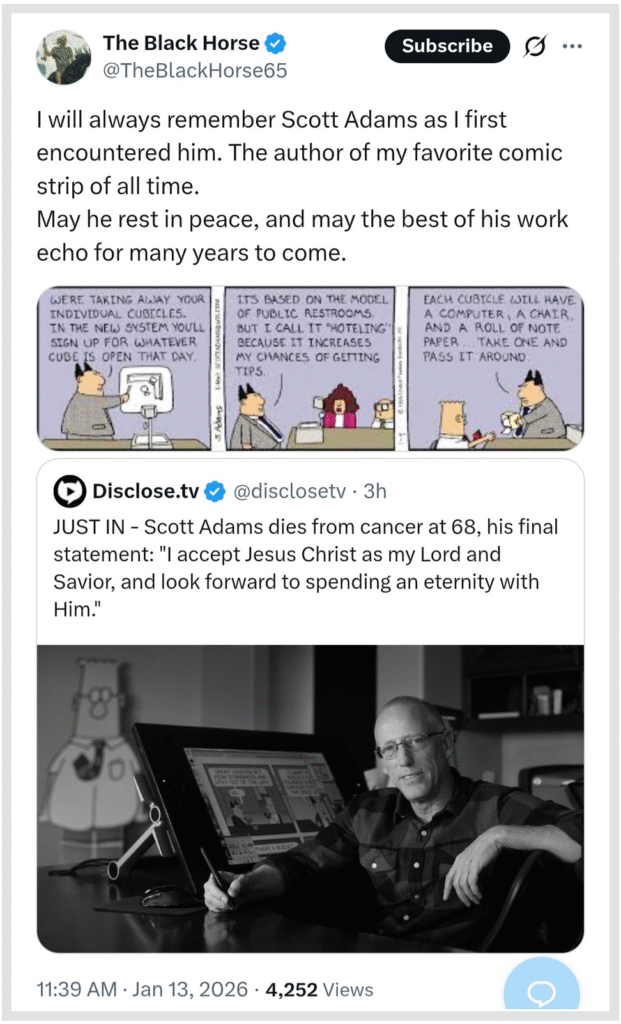
Task: Open the quoted 'JUST IN' post text
Action: (x=302, y=567)
